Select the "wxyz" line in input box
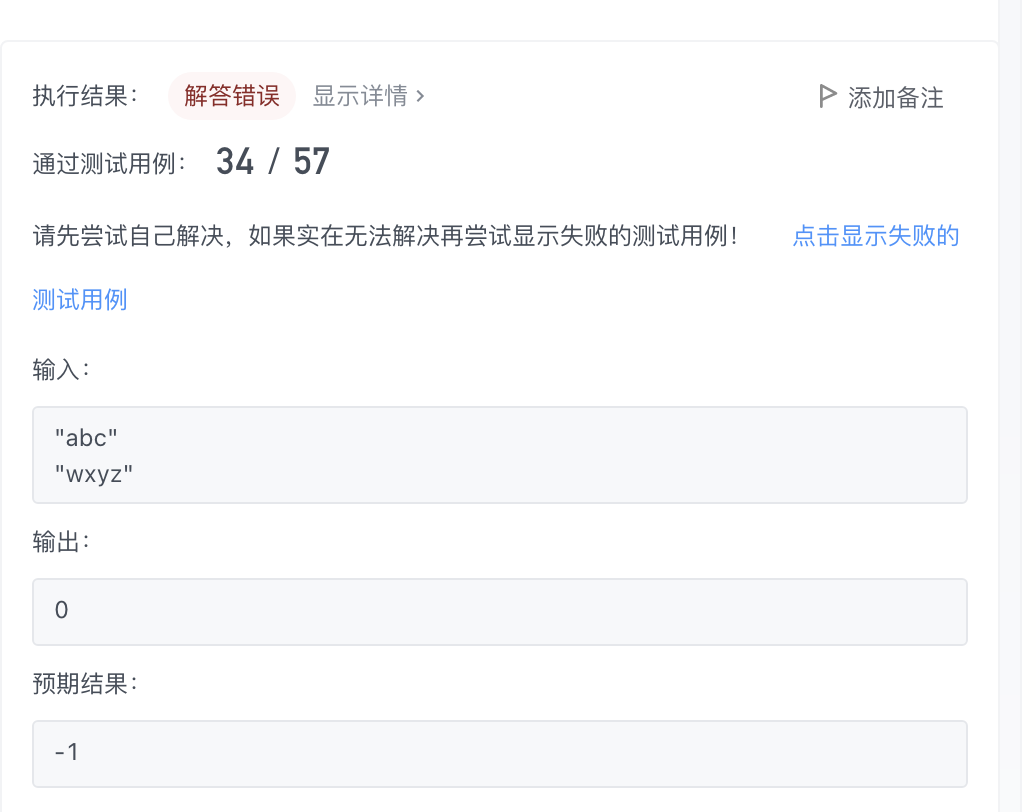Screen dimensions: 1036x812 pyautogui.click(x=94, y=474)
